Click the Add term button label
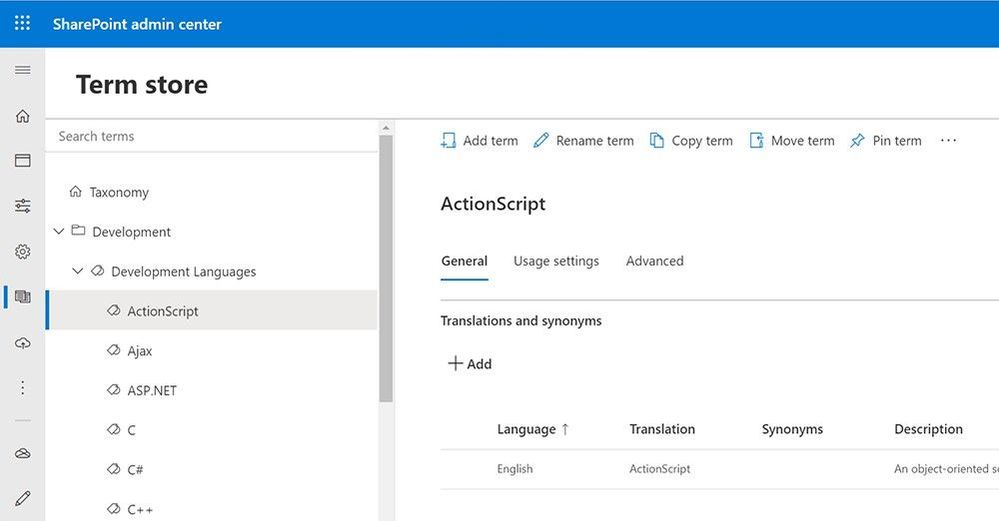Screen dimensions: 999x521 pyautogui.click(x=491, y=141)
